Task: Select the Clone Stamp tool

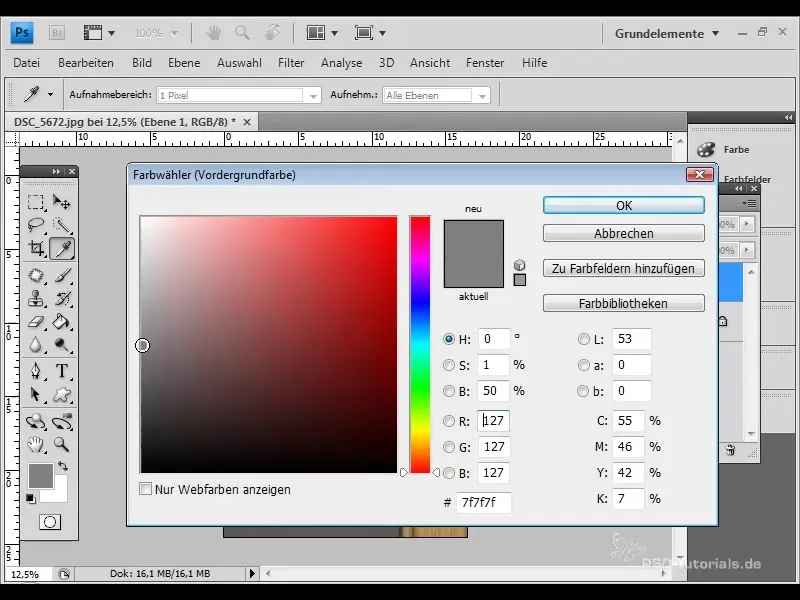Action: [x=36, y=298]
